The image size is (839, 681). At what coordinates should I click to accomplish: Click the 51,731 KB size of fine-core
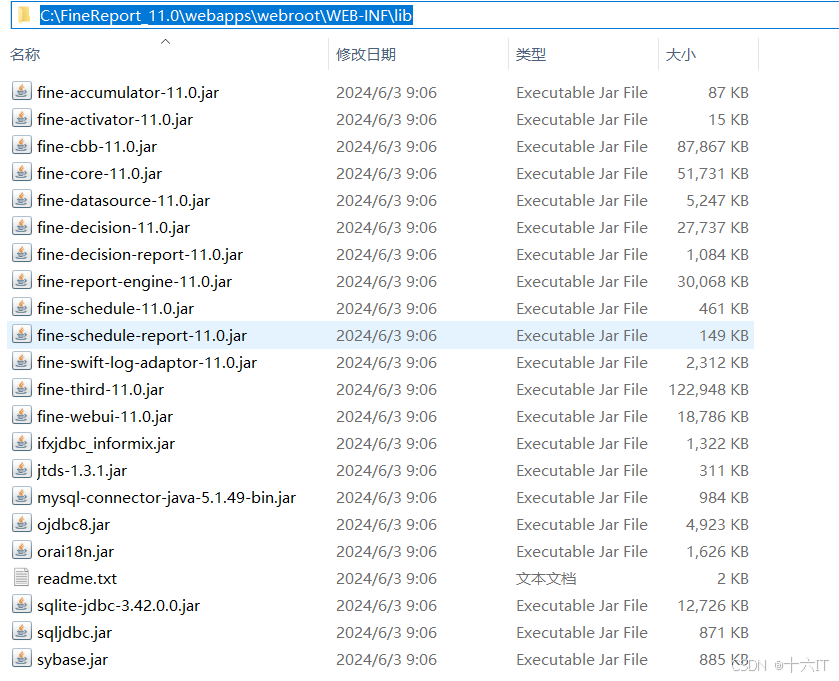[713, 173]
